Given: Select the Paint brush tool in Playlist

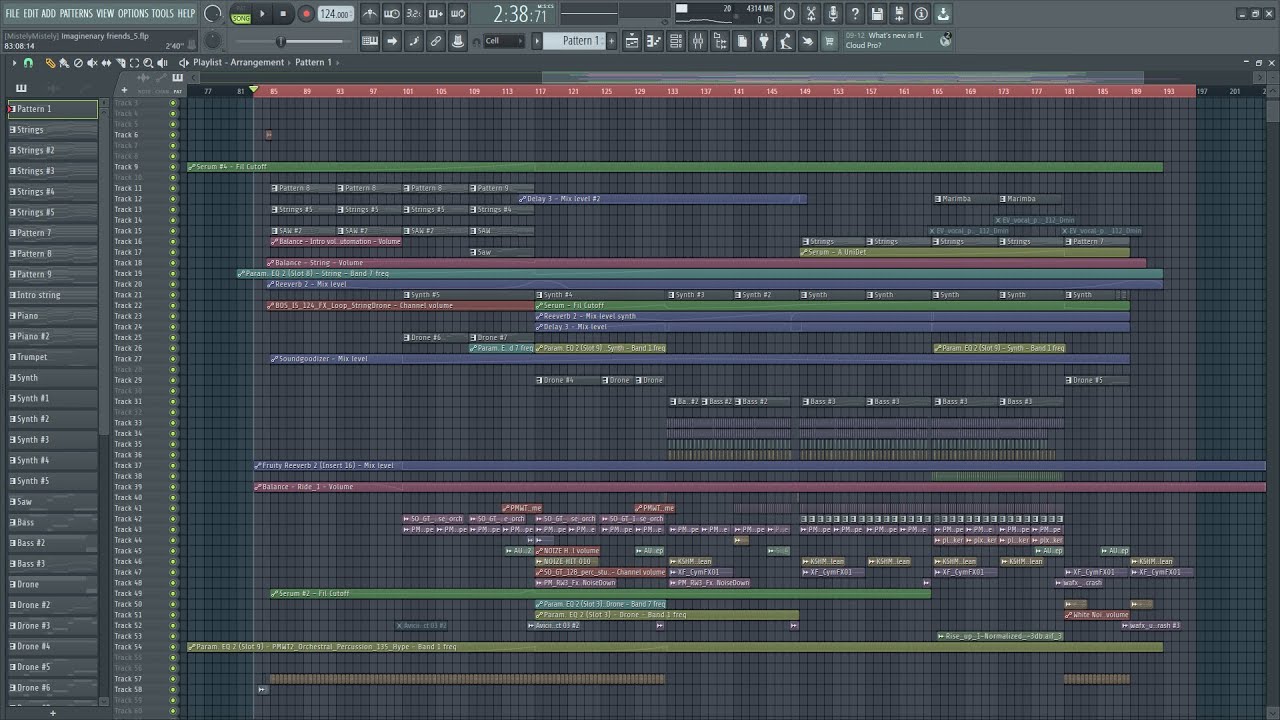Looking at the screenshot, I should click(x=64, y=62).
